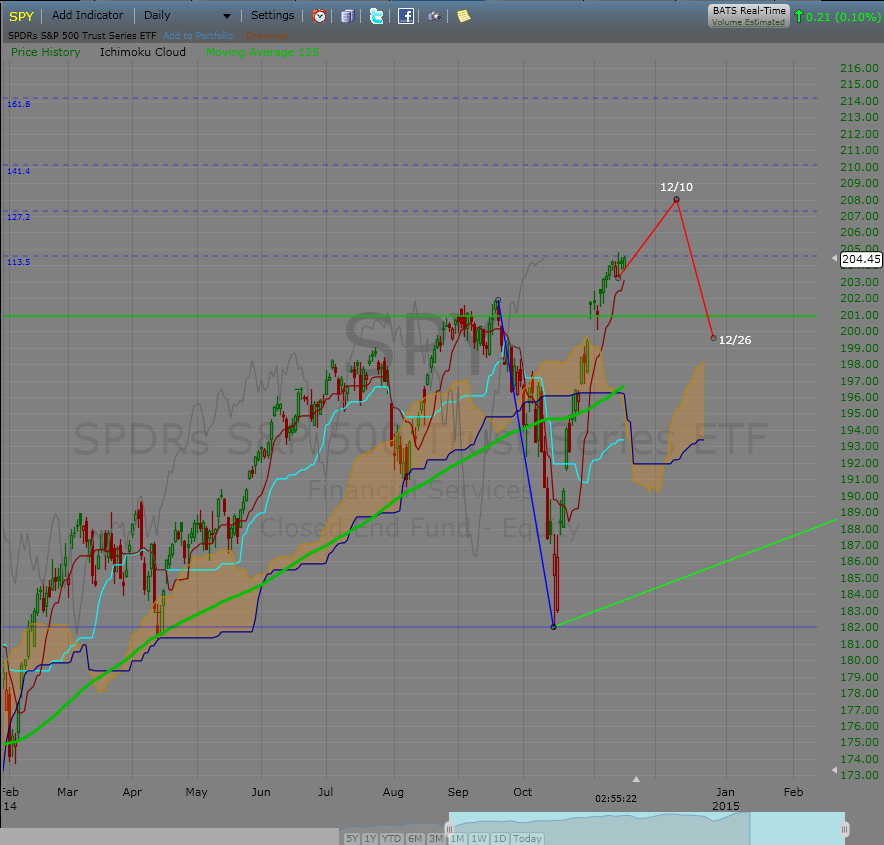Image resolution: width=884 pixels, height=845 pixels.
Task: Select the Ichimoku Cloud legend item
Action: 143,52
